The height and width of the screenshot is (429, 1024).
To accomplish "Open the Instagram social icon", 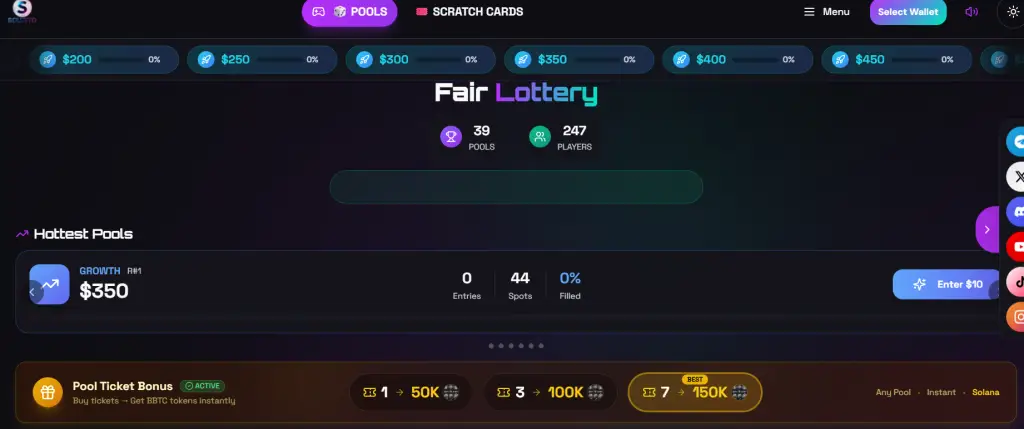I will click(x=1016, y=317).
